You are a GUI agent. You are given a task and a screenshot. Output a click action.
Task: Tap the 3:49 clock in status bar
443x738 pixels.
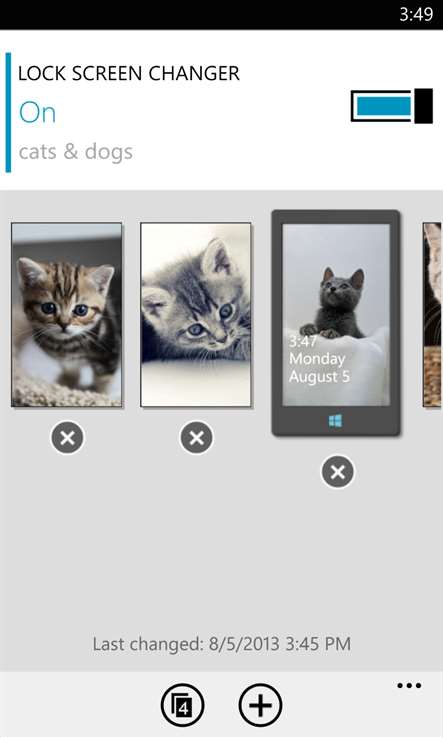coord(416,14)
